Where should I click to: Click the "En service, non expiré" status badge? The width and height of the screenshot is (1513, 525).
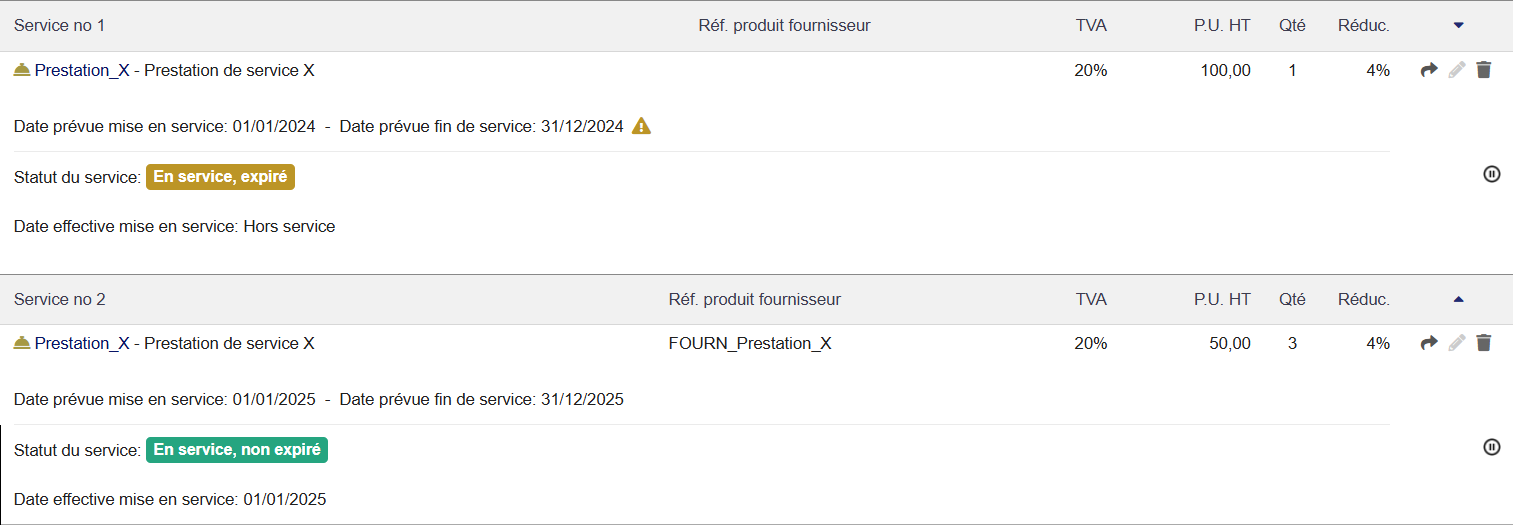point(237,450)
